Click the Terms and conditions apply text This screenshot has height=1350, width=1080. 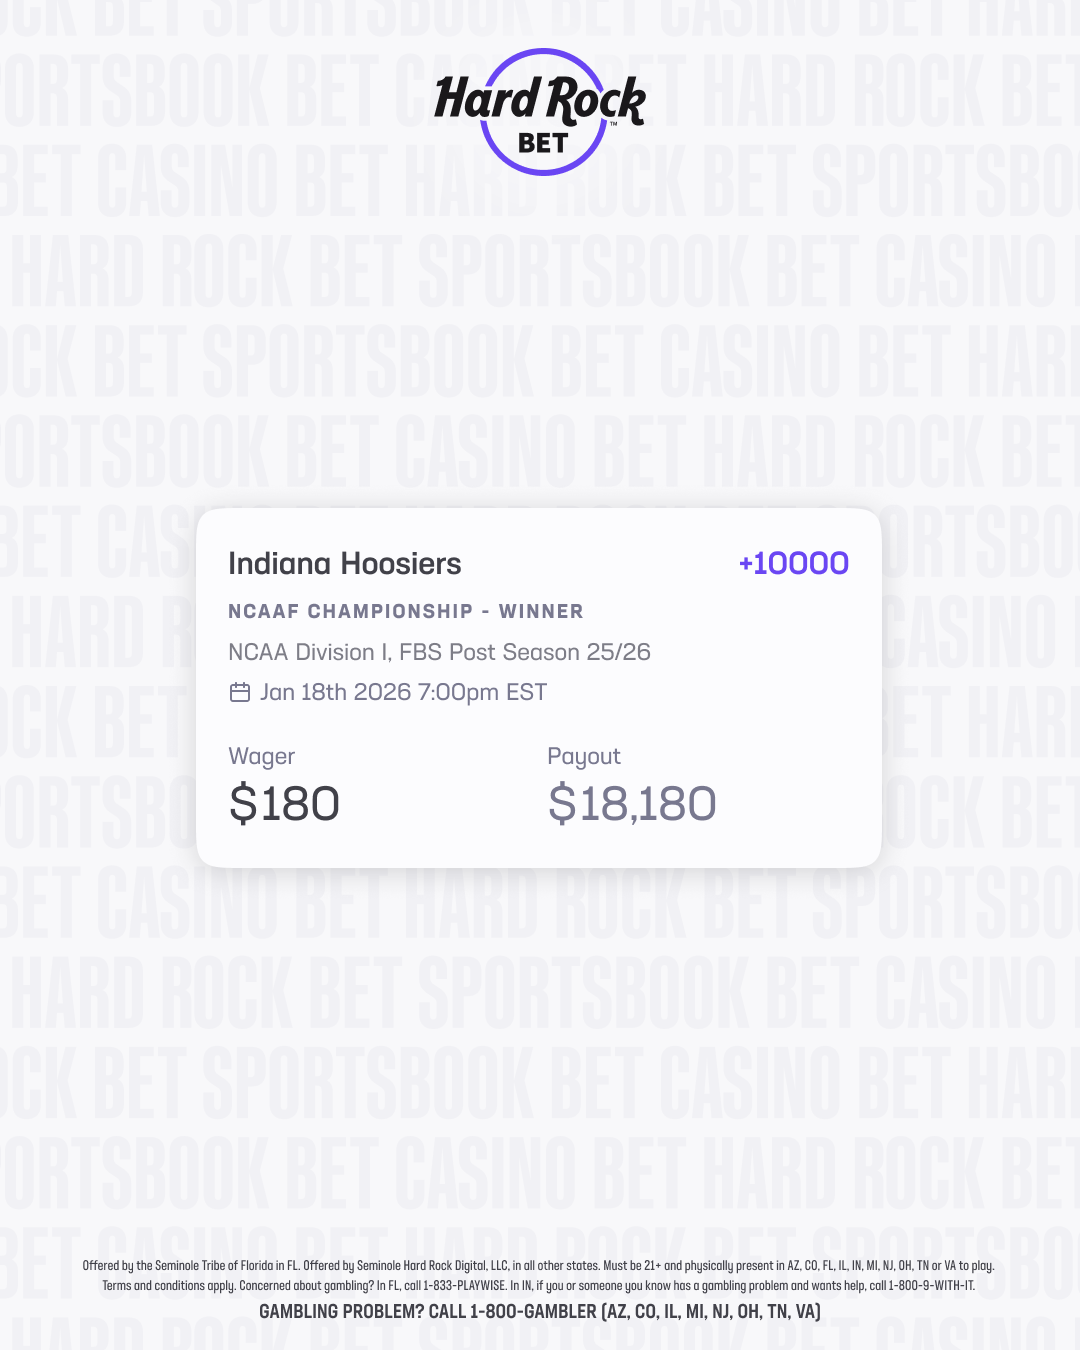coord(168,1286)
